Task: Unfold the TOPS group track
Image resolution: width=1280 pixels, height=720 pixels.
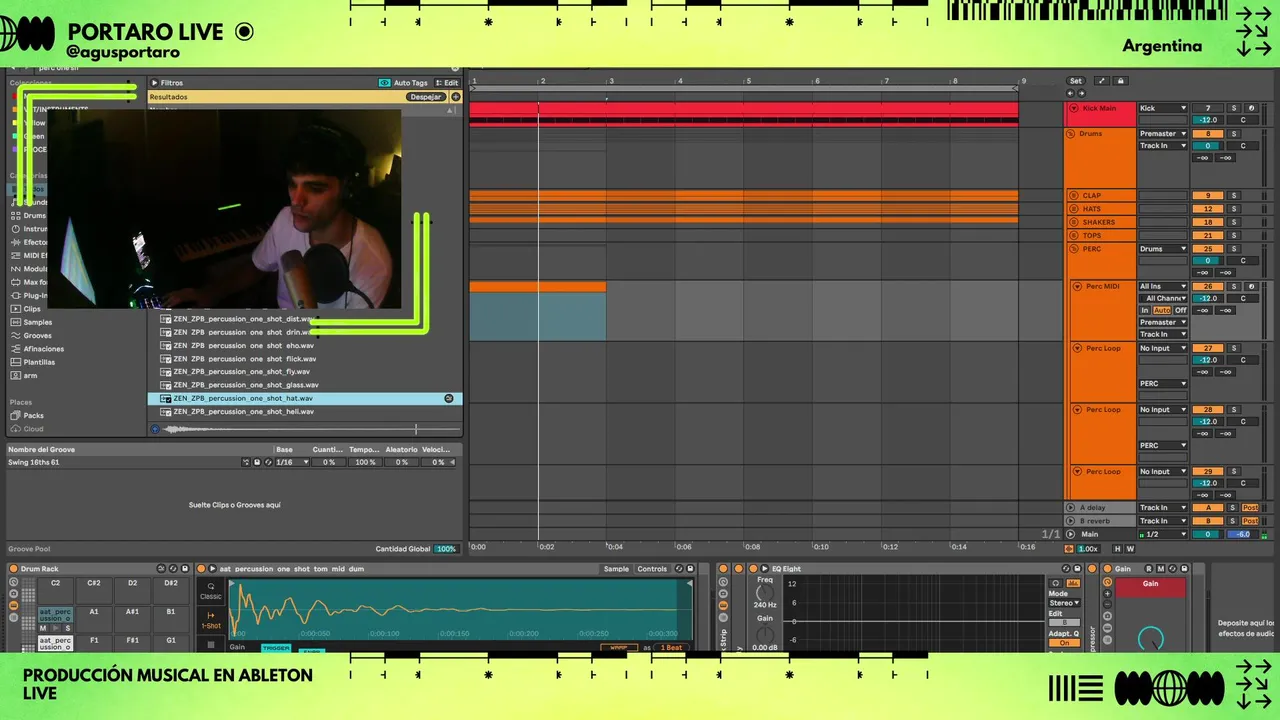Action: (x=1074, y=235)
